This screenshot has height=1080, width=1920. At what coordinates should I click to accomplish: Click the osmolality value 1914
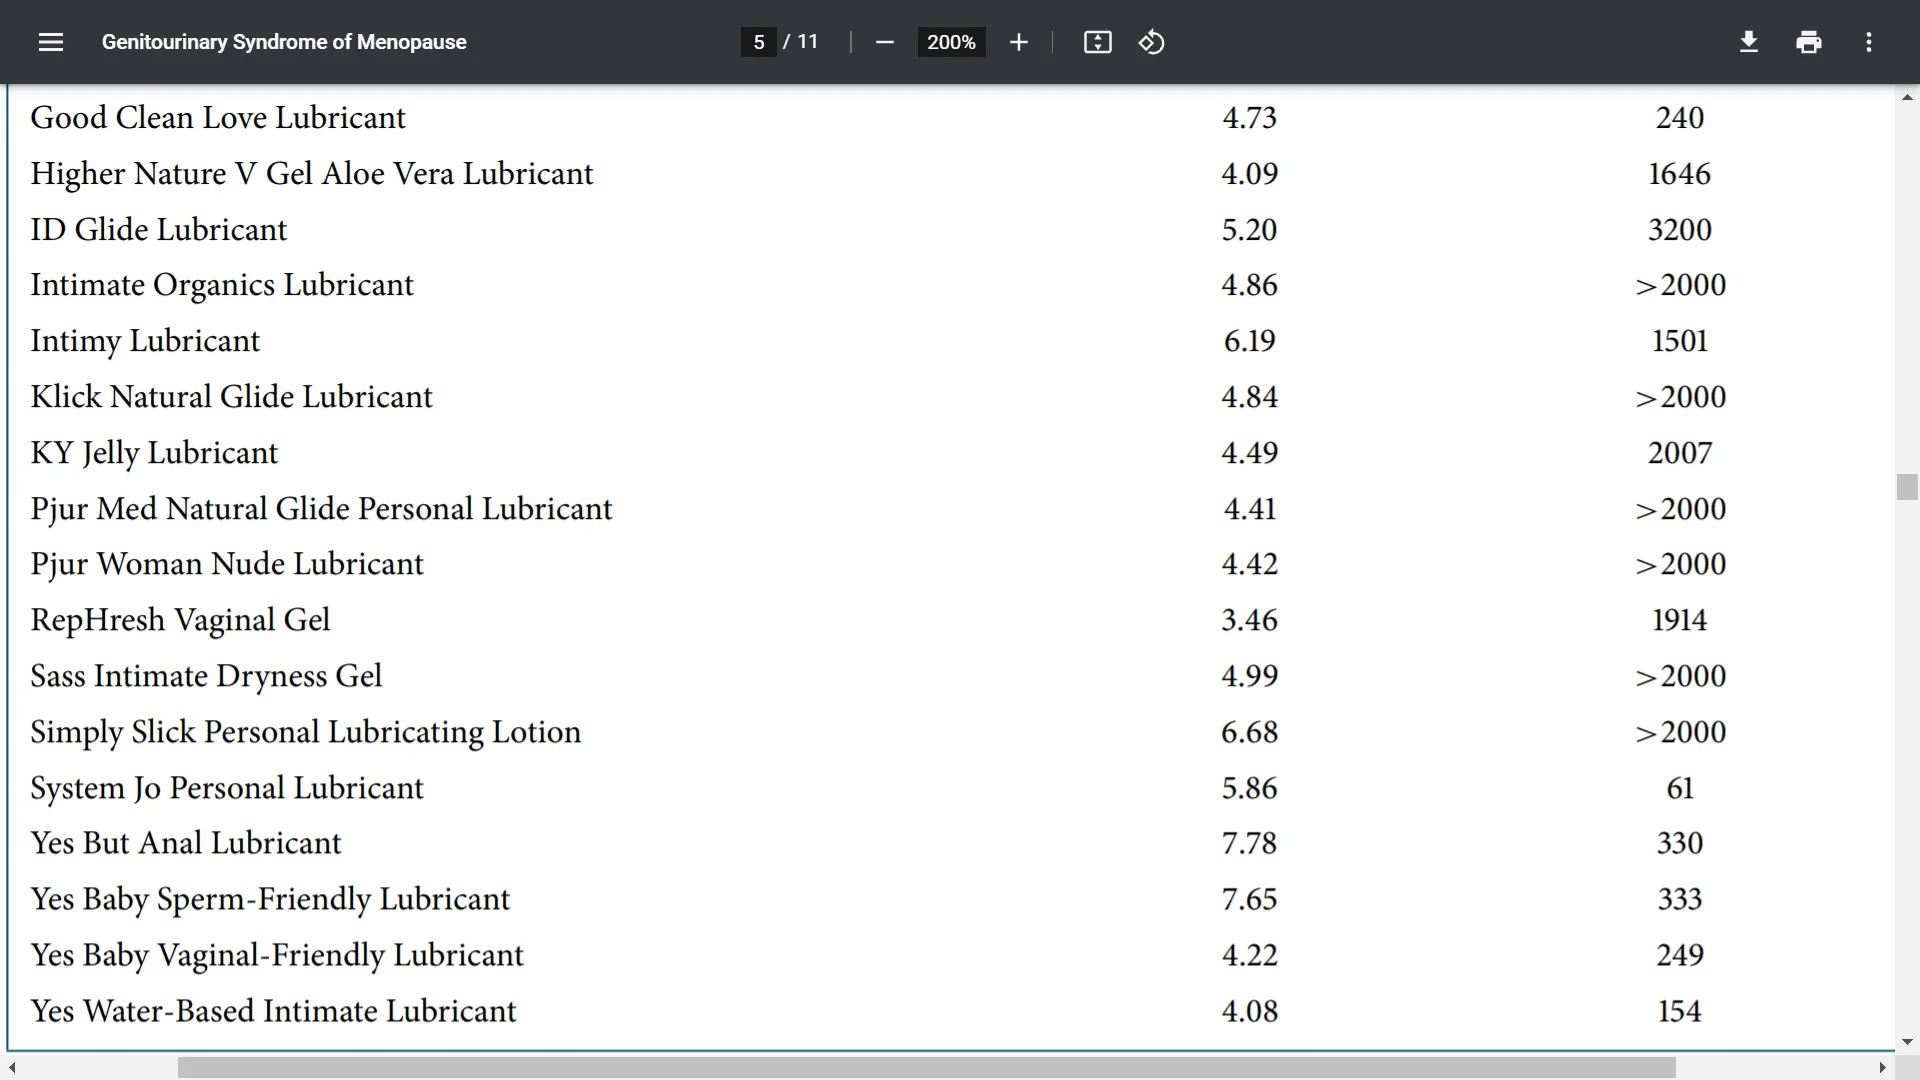click(x=1680, y=621)
